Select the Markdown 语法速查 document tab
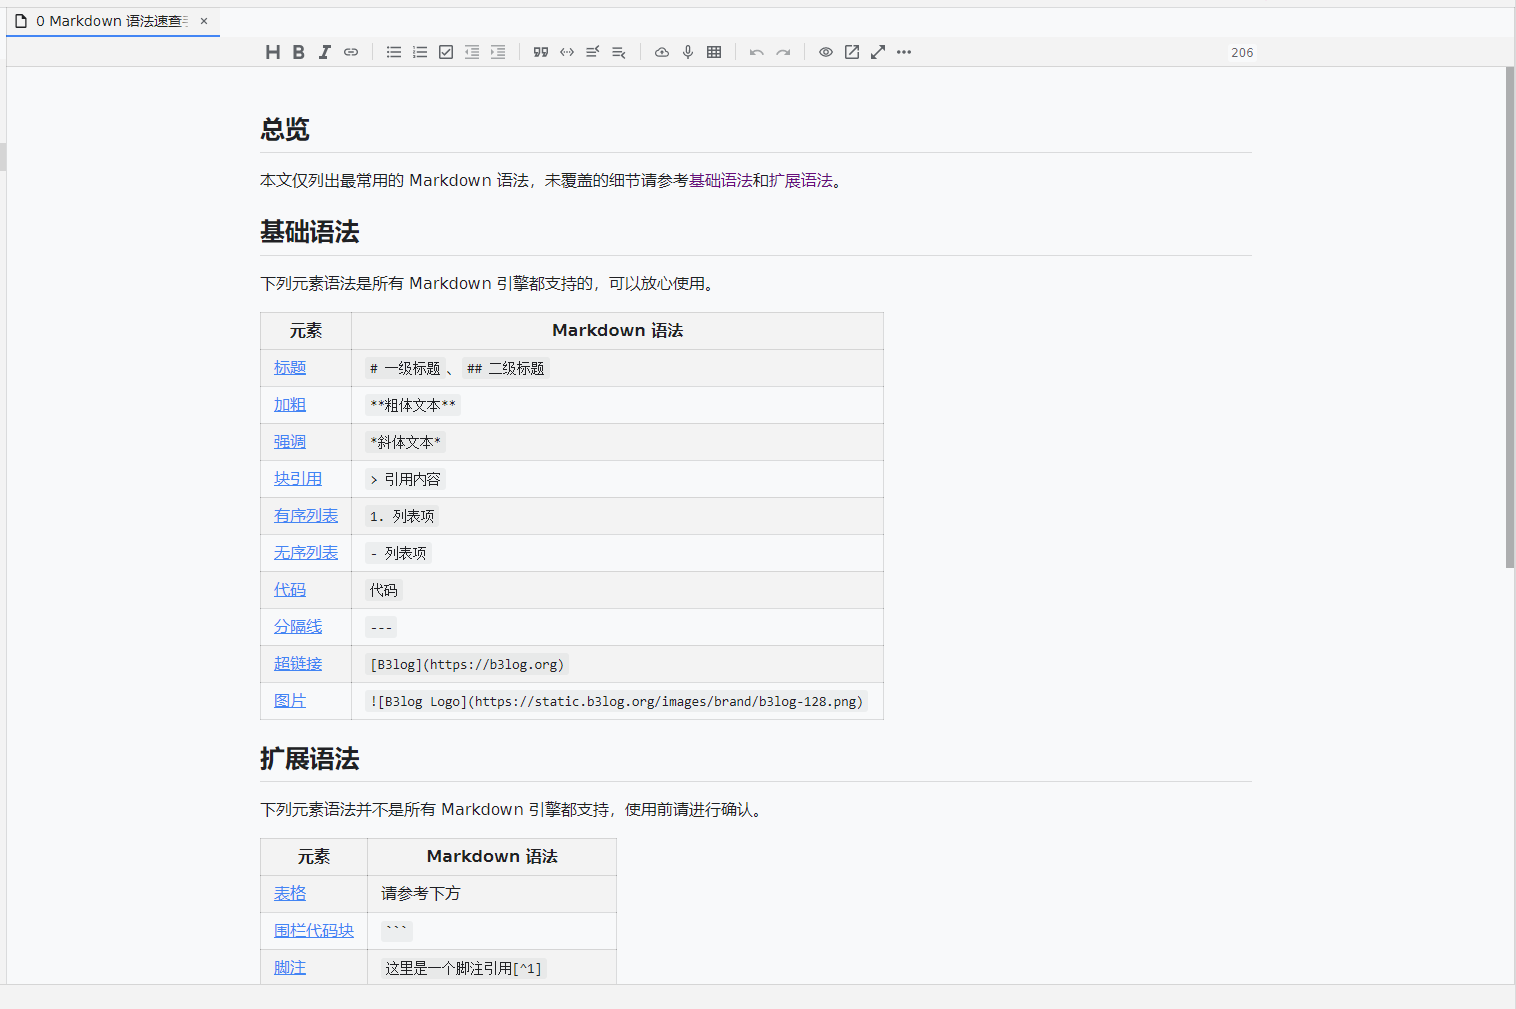1516x1009 pixels. 110,21
